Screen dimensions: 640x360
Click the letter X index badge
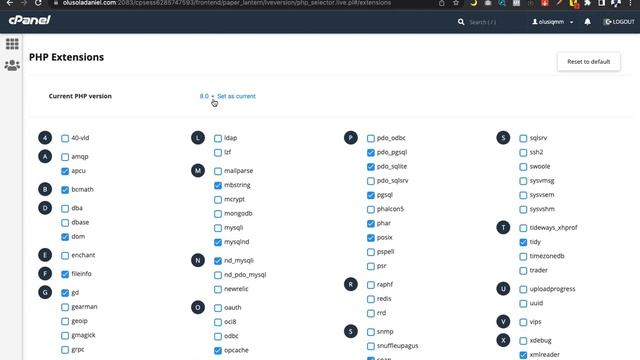tap(503, 340)
